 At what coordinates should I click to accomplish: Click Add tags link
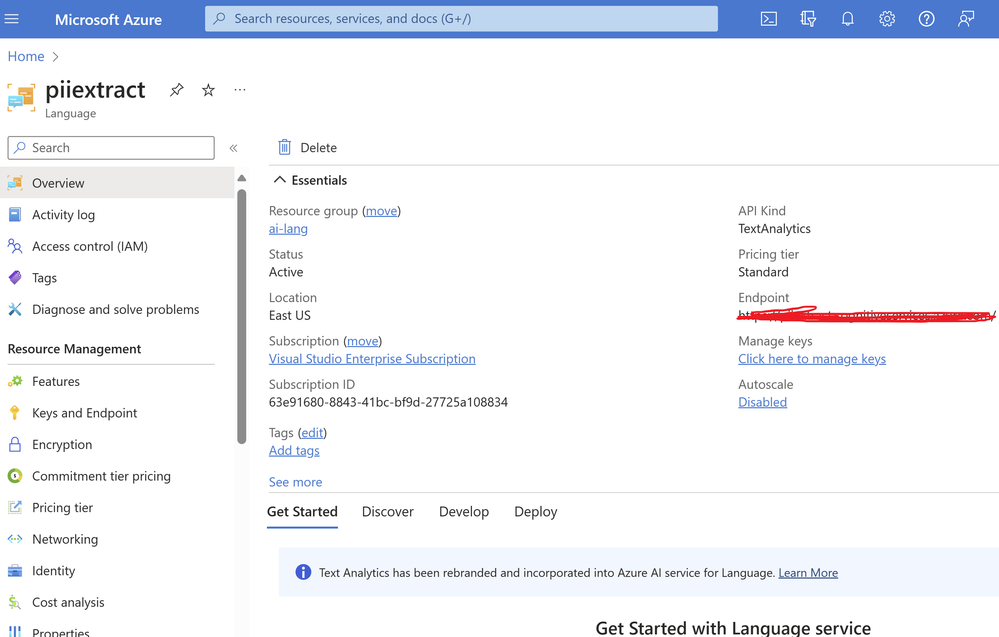(x=294, y=450)
